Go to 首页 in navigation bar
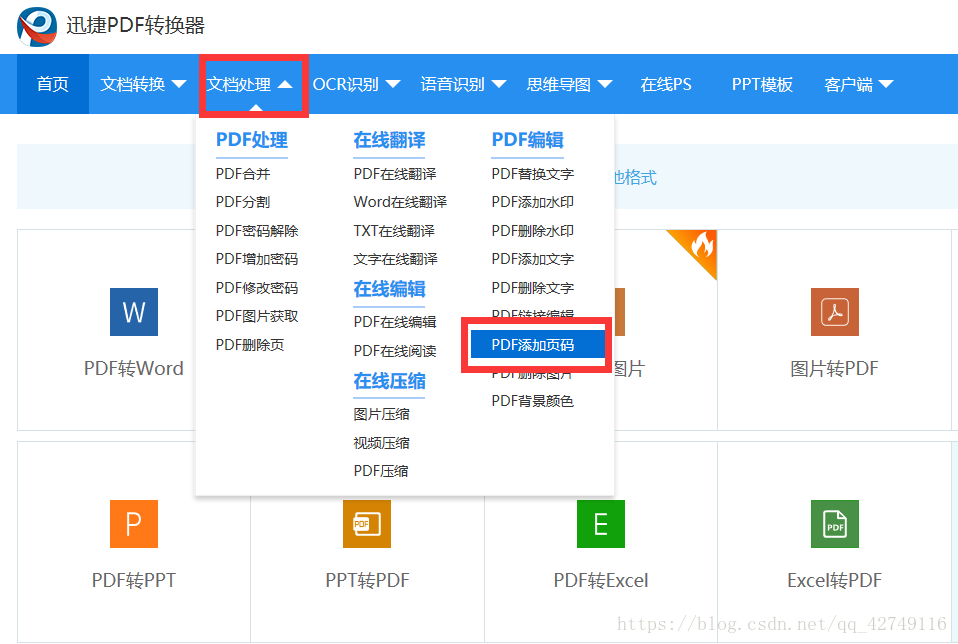The image size is (958, 644). [53, 84]
